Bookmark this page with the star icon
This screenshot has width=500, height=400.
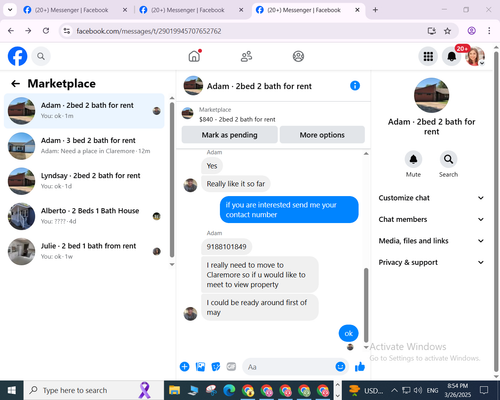[447, 31]
